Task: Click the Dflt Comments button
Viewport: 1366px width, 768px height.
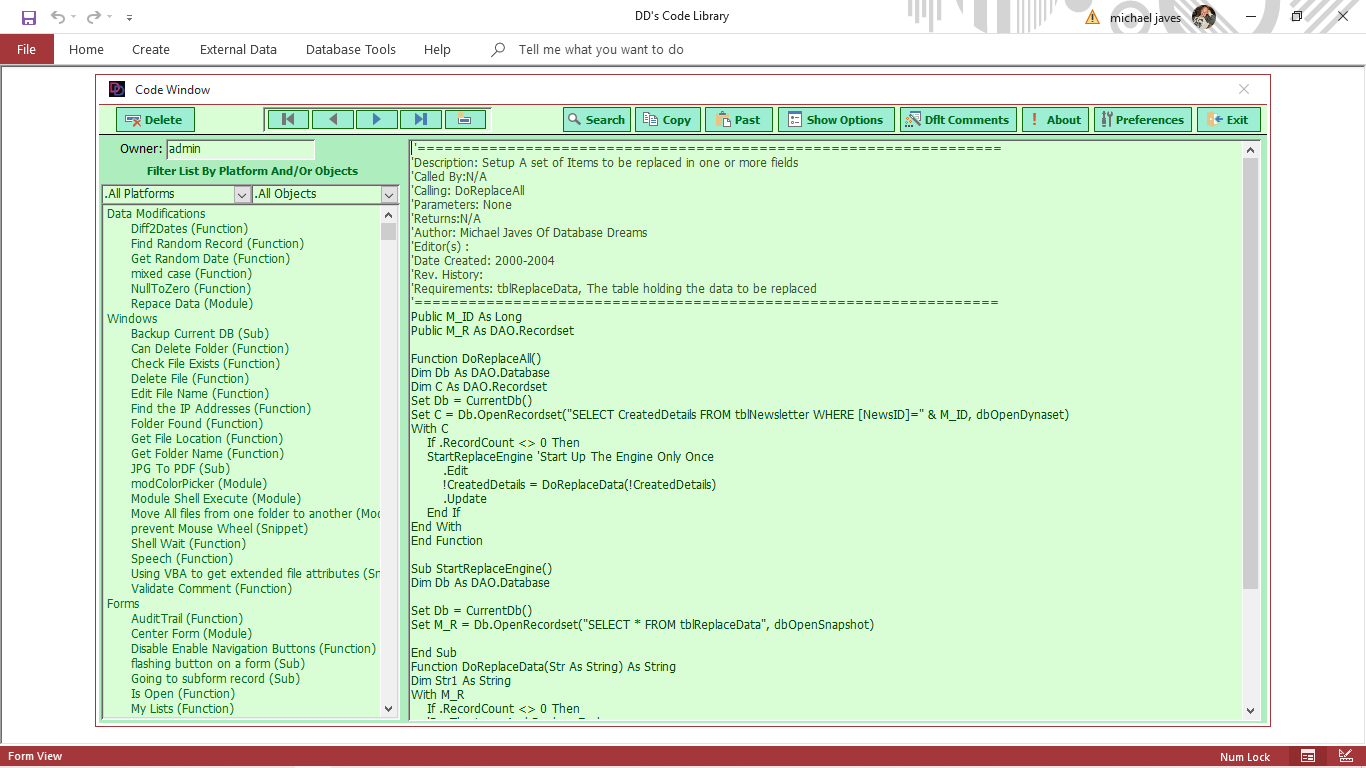Action: tap(958, 120)
